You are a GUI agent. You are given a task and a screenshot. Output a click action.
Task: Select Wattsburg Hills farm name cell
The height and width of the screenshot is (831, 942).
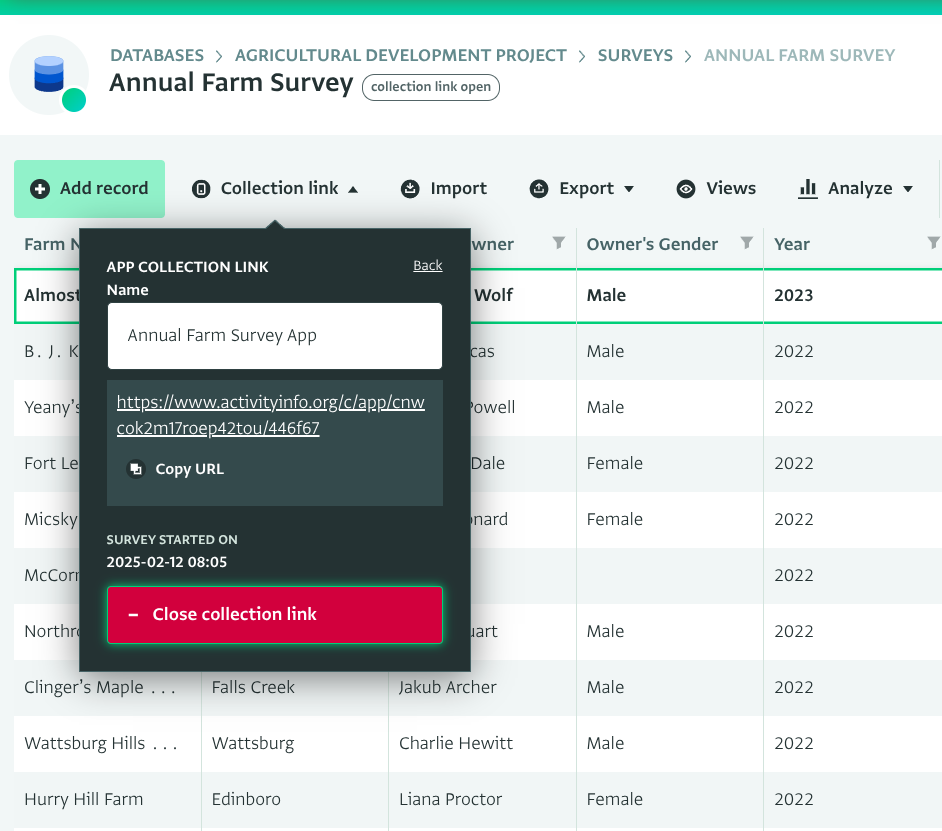tap(108, 743)
